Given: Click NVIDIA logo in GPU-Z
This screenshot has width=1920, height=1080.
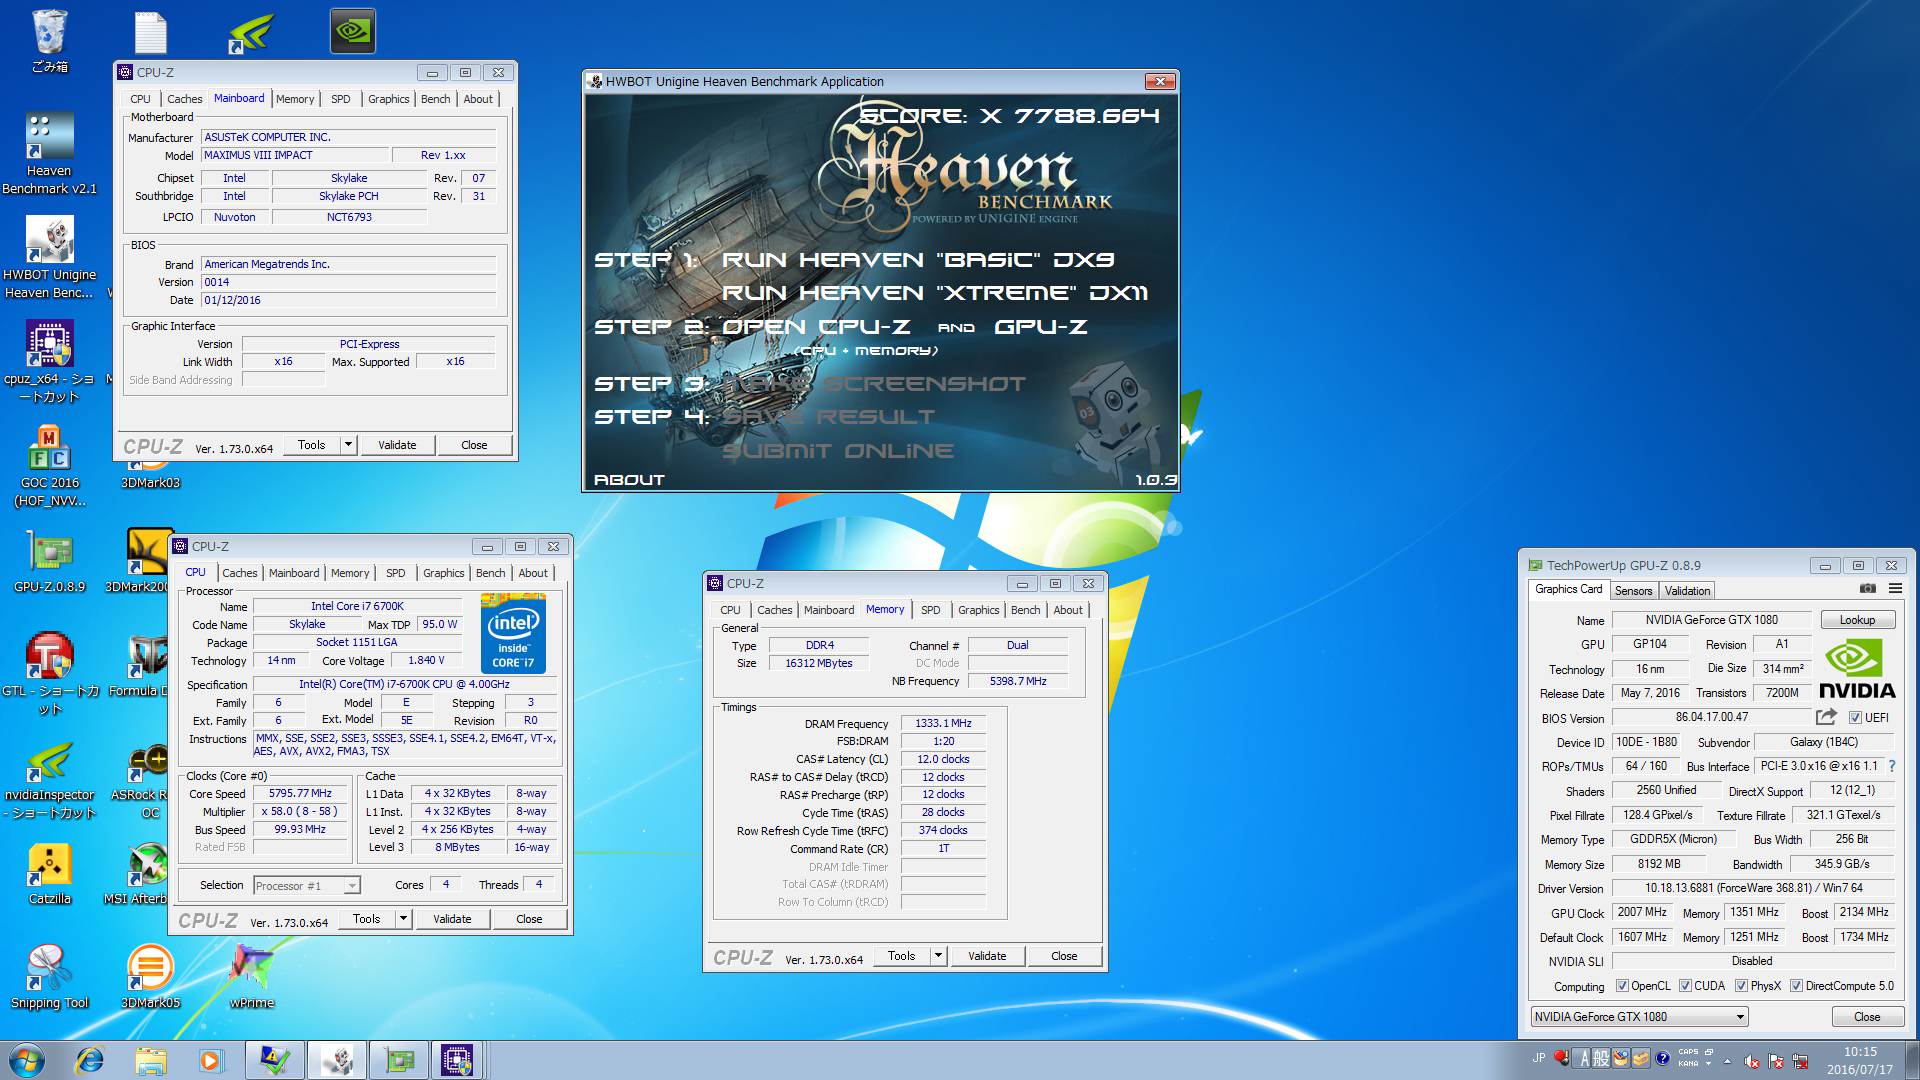Looking at the screenshot, I should [x=1856, y=670].
